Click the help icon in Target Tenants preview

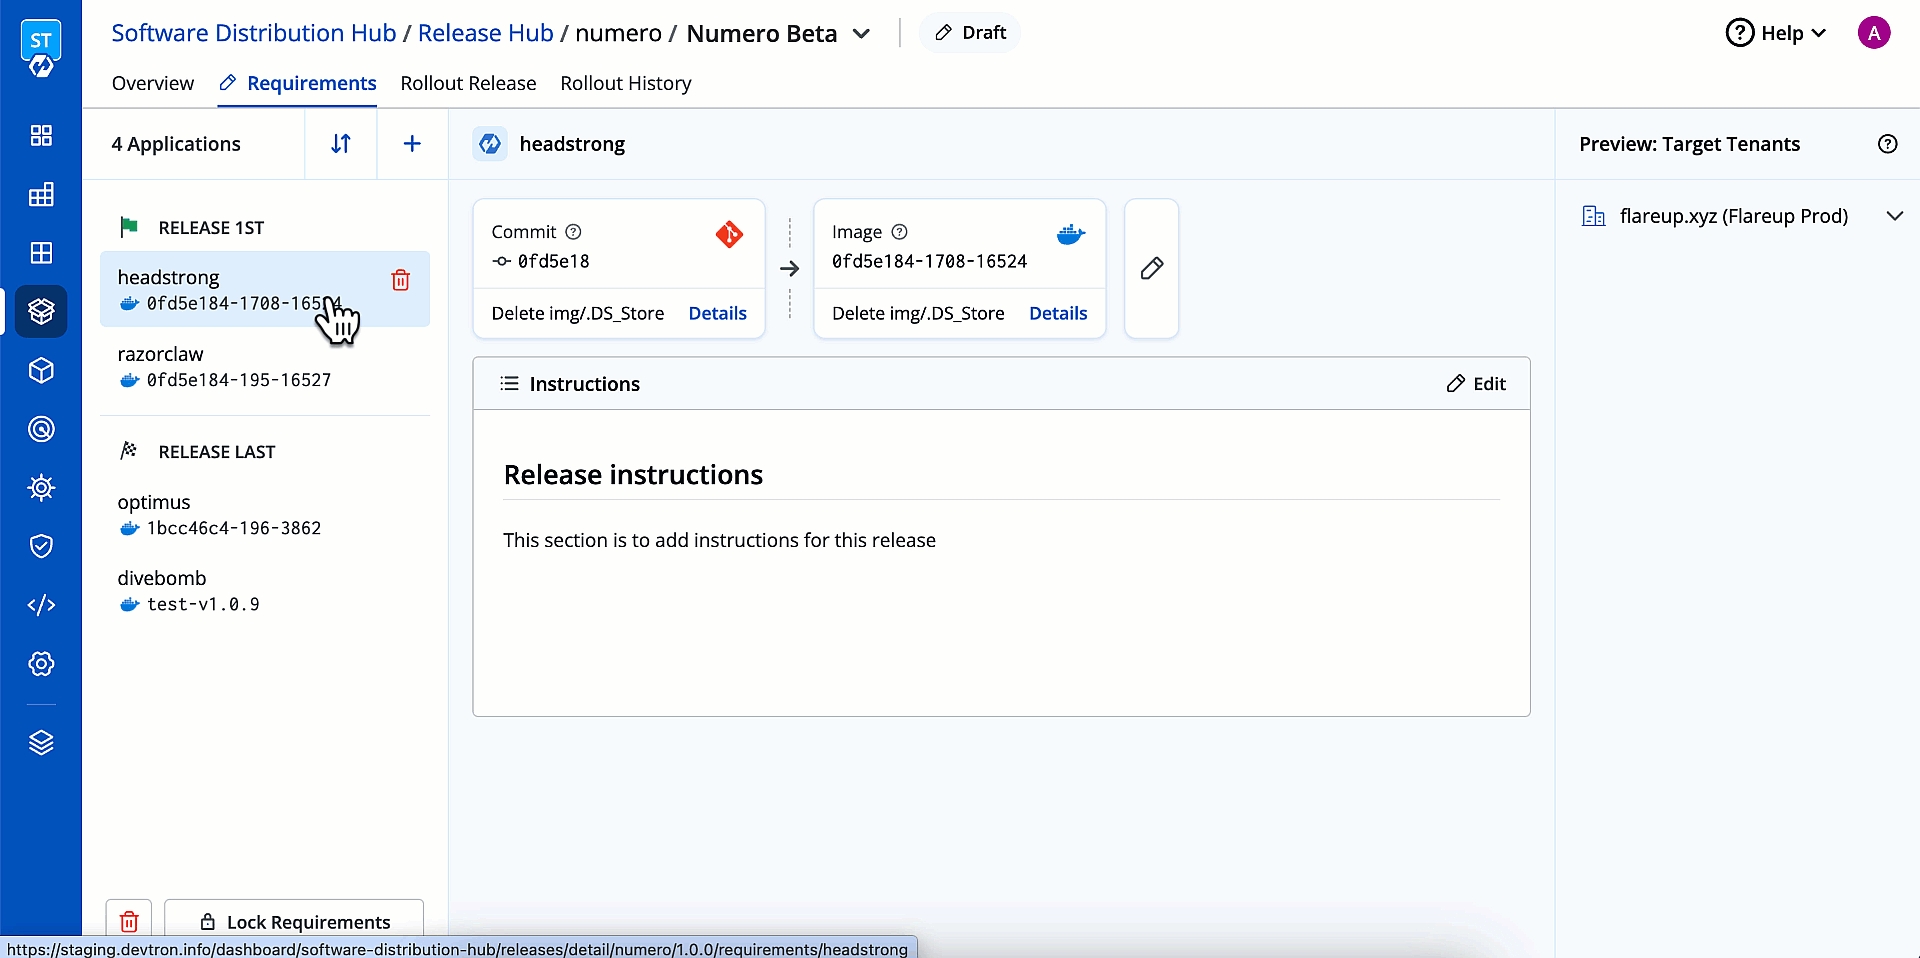click(x=1887, y=144)
